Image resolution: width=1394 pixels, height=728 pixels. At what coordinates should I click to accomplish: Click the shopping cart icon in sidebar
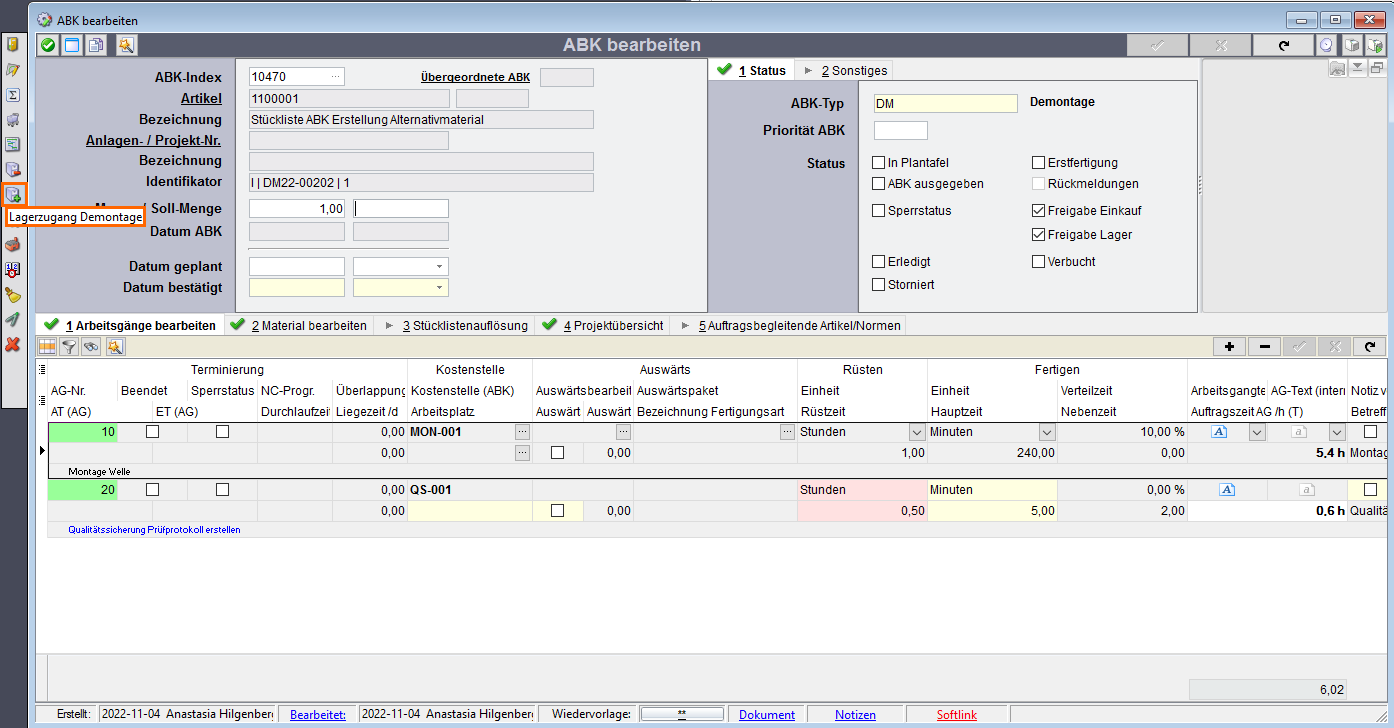[13, 120]
